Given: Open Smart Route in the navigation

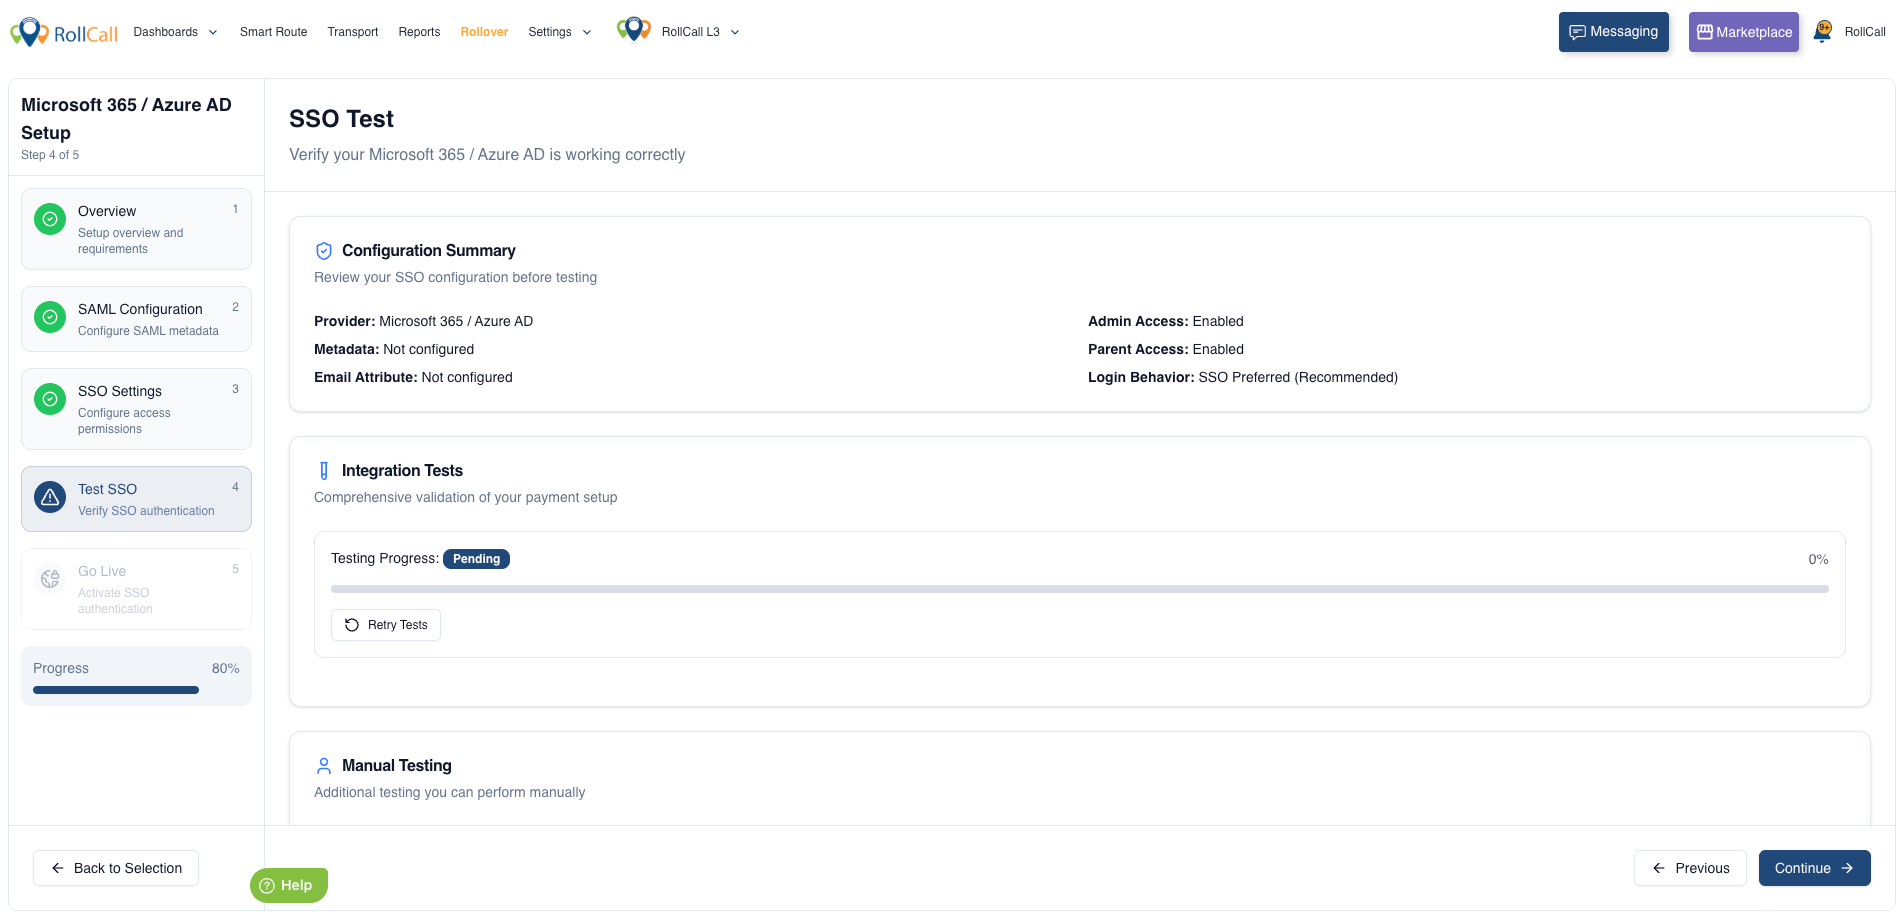Looking at the screenshot, I should click(x=274, y=32).
